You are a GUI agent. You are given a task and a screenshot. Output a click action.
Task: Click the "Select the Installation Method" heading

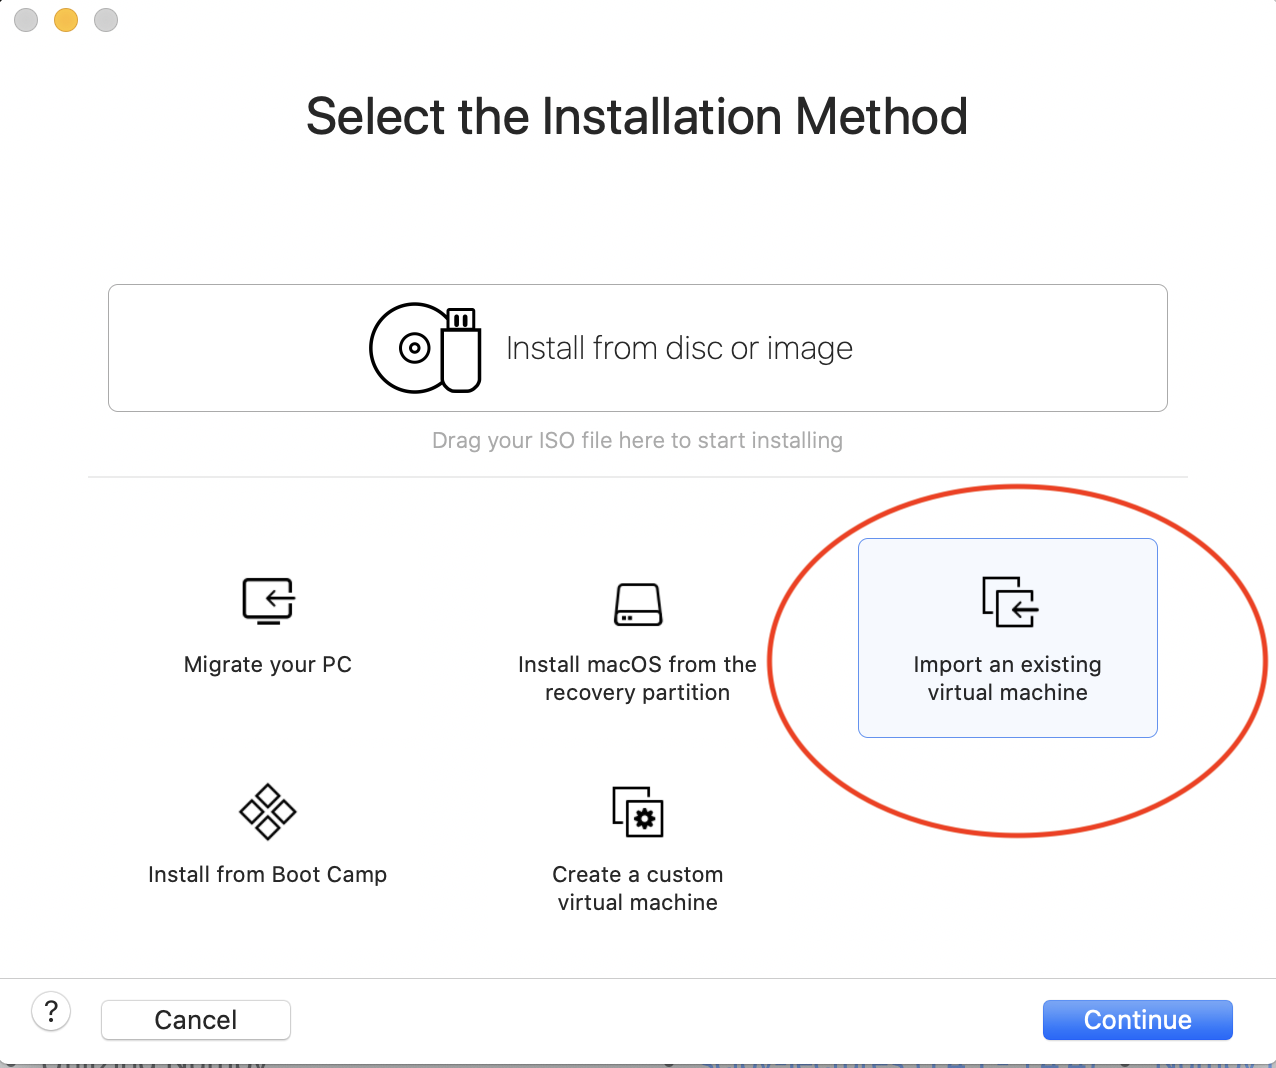click(x=637, y=117)
